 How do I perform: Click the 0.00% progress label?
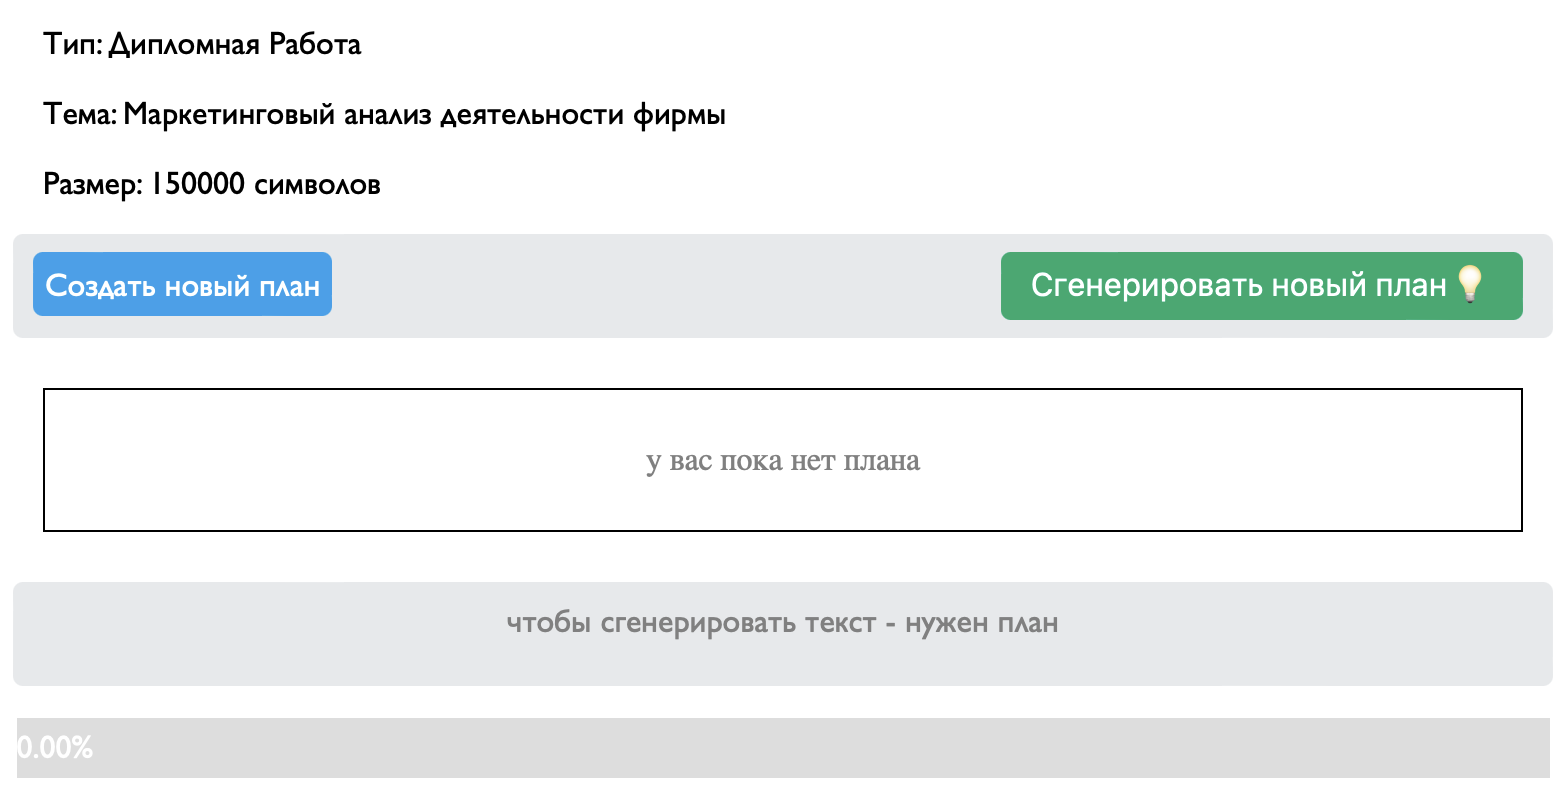click(x=55, y=748)
